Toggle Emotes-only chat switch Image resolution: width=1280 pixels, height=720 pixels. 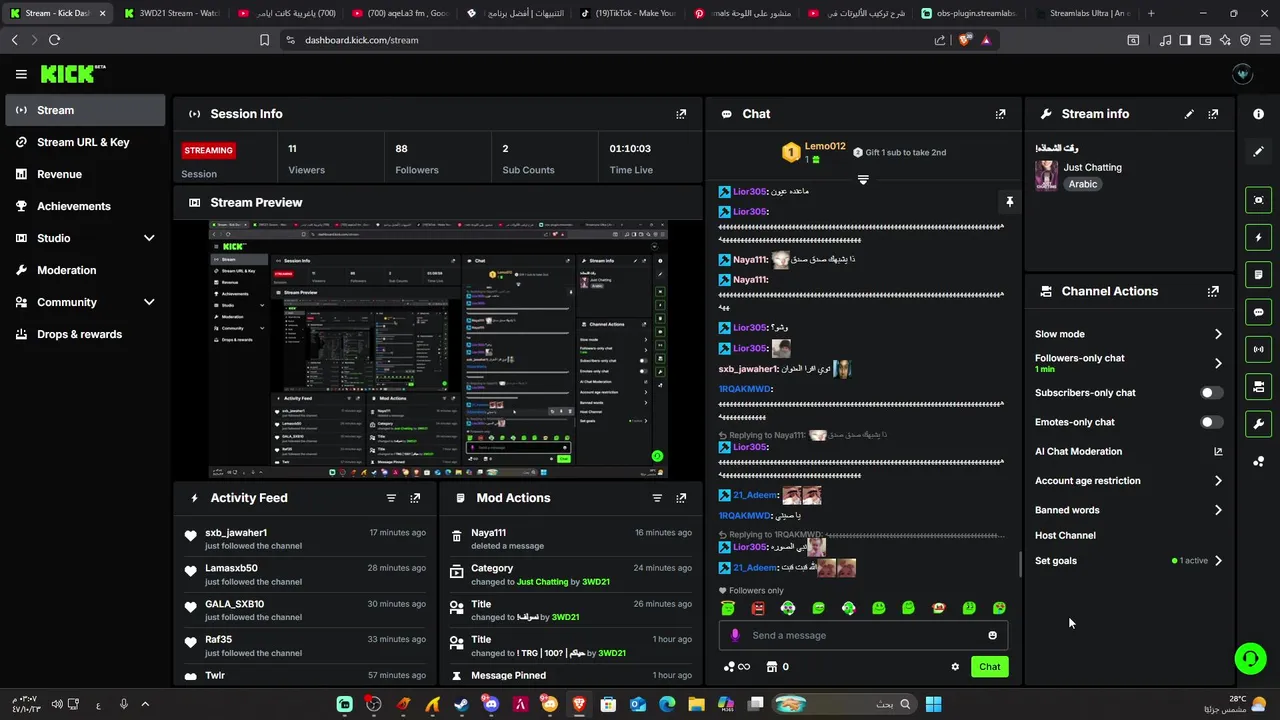click(x=1212, y=422)
